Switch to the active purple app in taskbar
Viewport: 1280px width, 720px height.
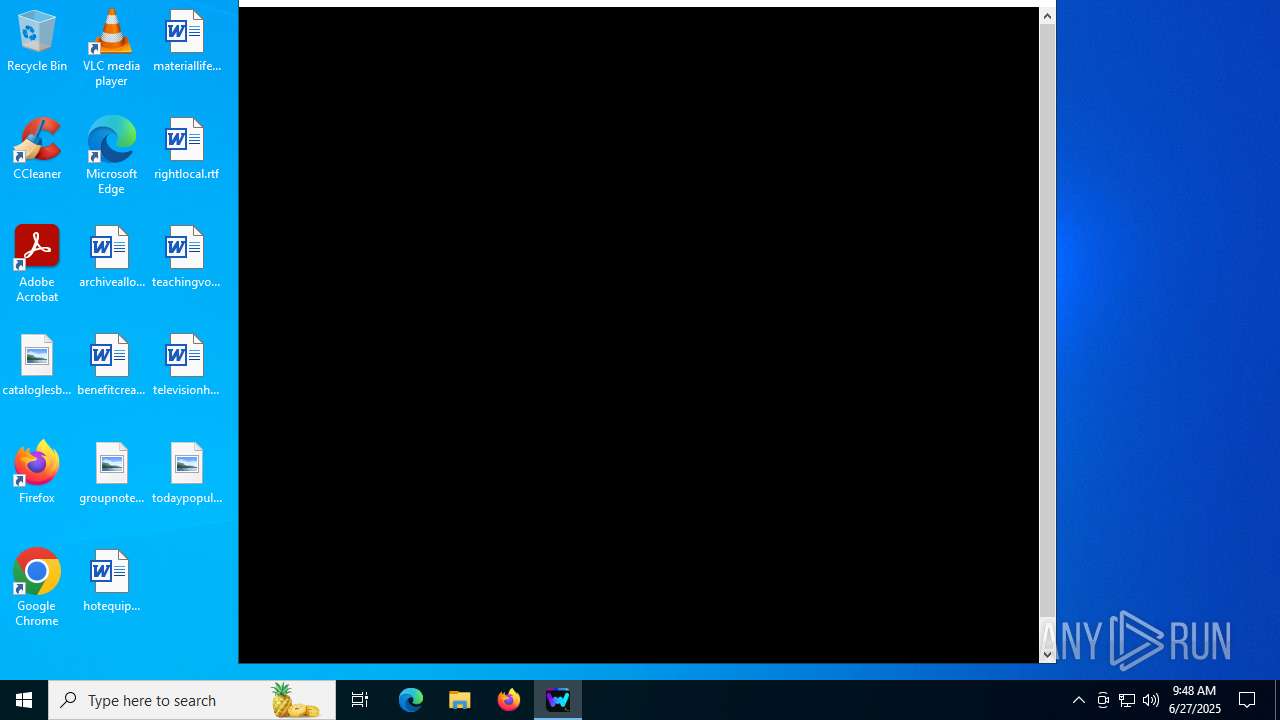(558, 700)
